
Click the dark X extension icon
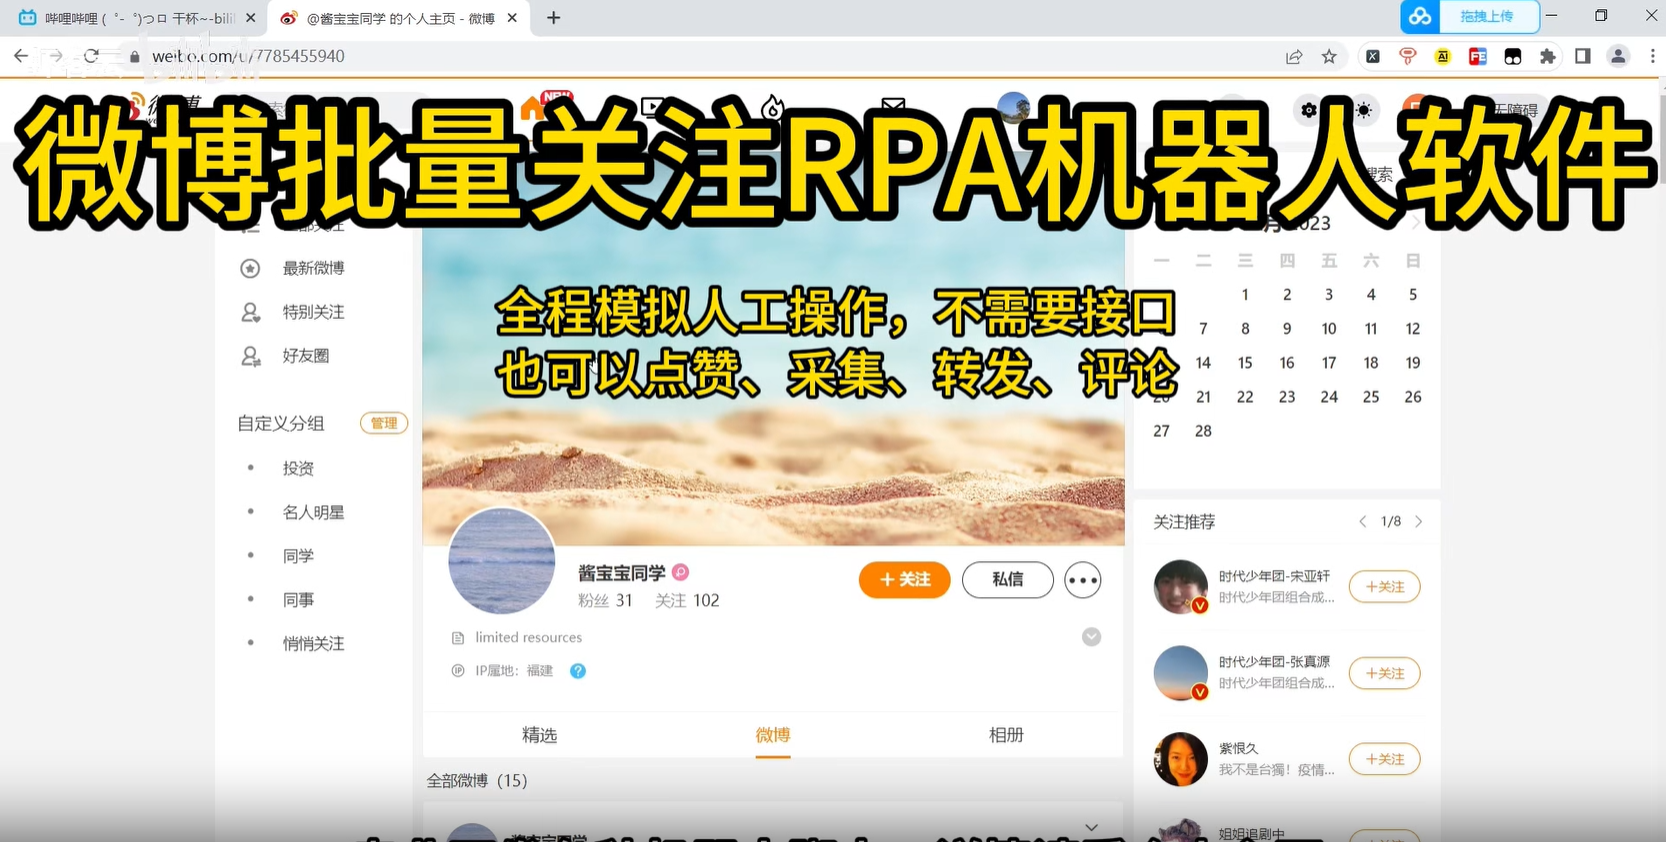pos(1373,57)
